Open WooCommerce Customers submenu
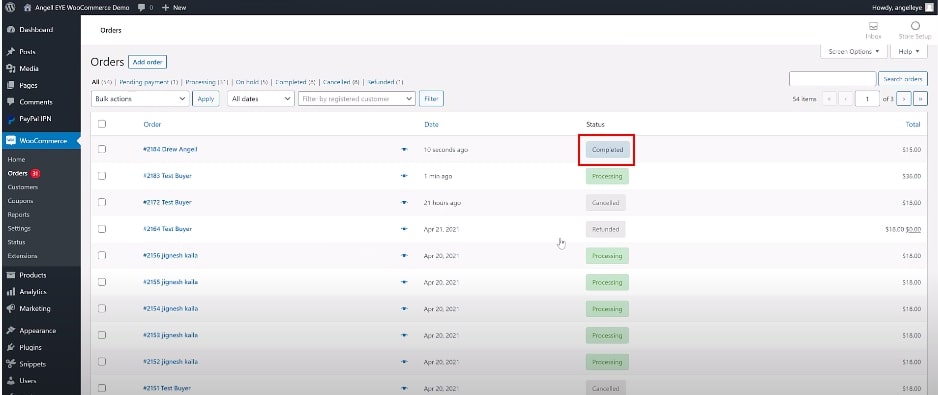This screenshot has height=395, width=938. pyautogui.click(x=23, y=187)
